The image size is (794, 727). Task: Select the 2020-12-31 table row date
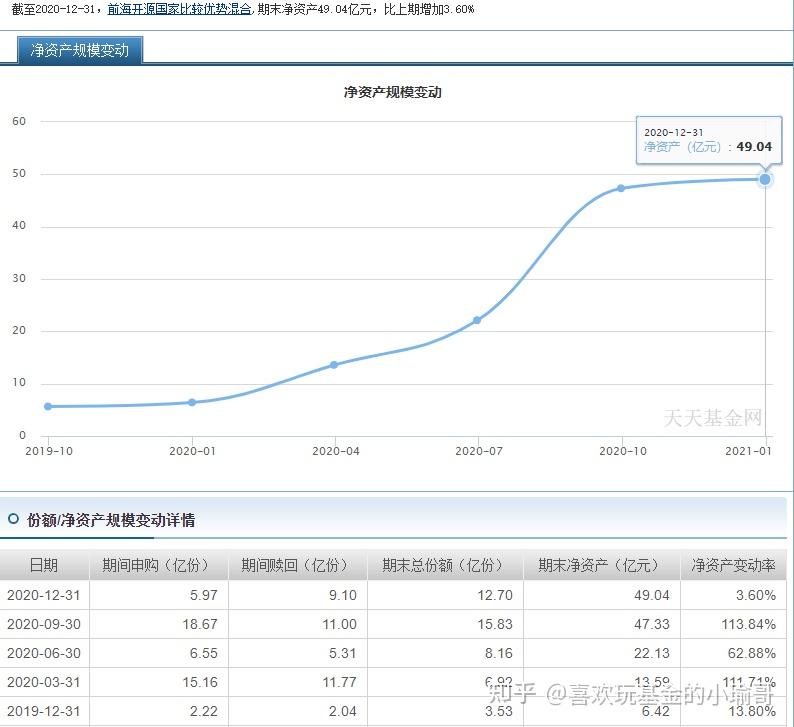[x=44, y=595]
